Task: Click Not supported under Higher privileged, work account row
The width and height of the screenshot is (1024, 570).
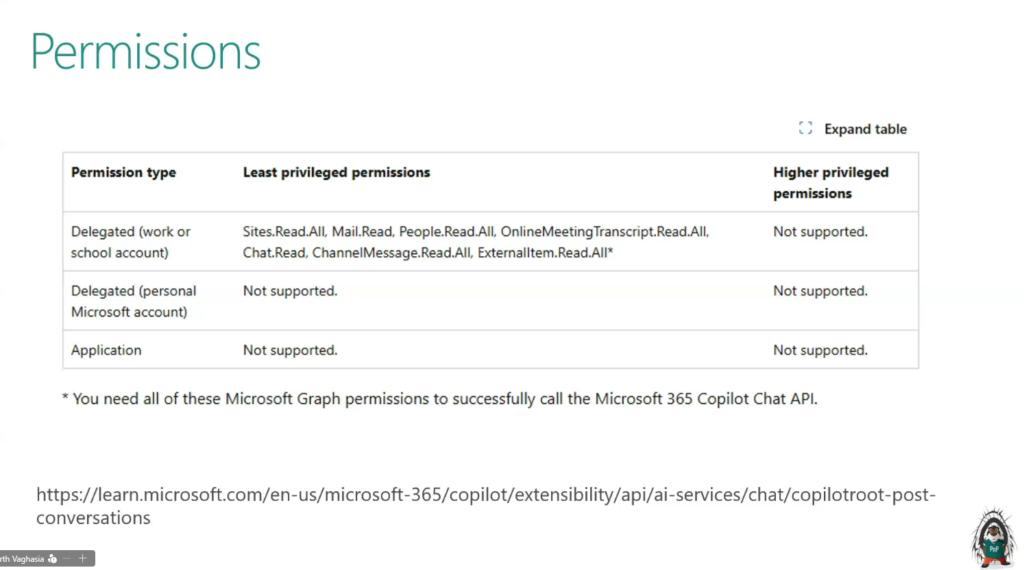Action: [820, 231]
